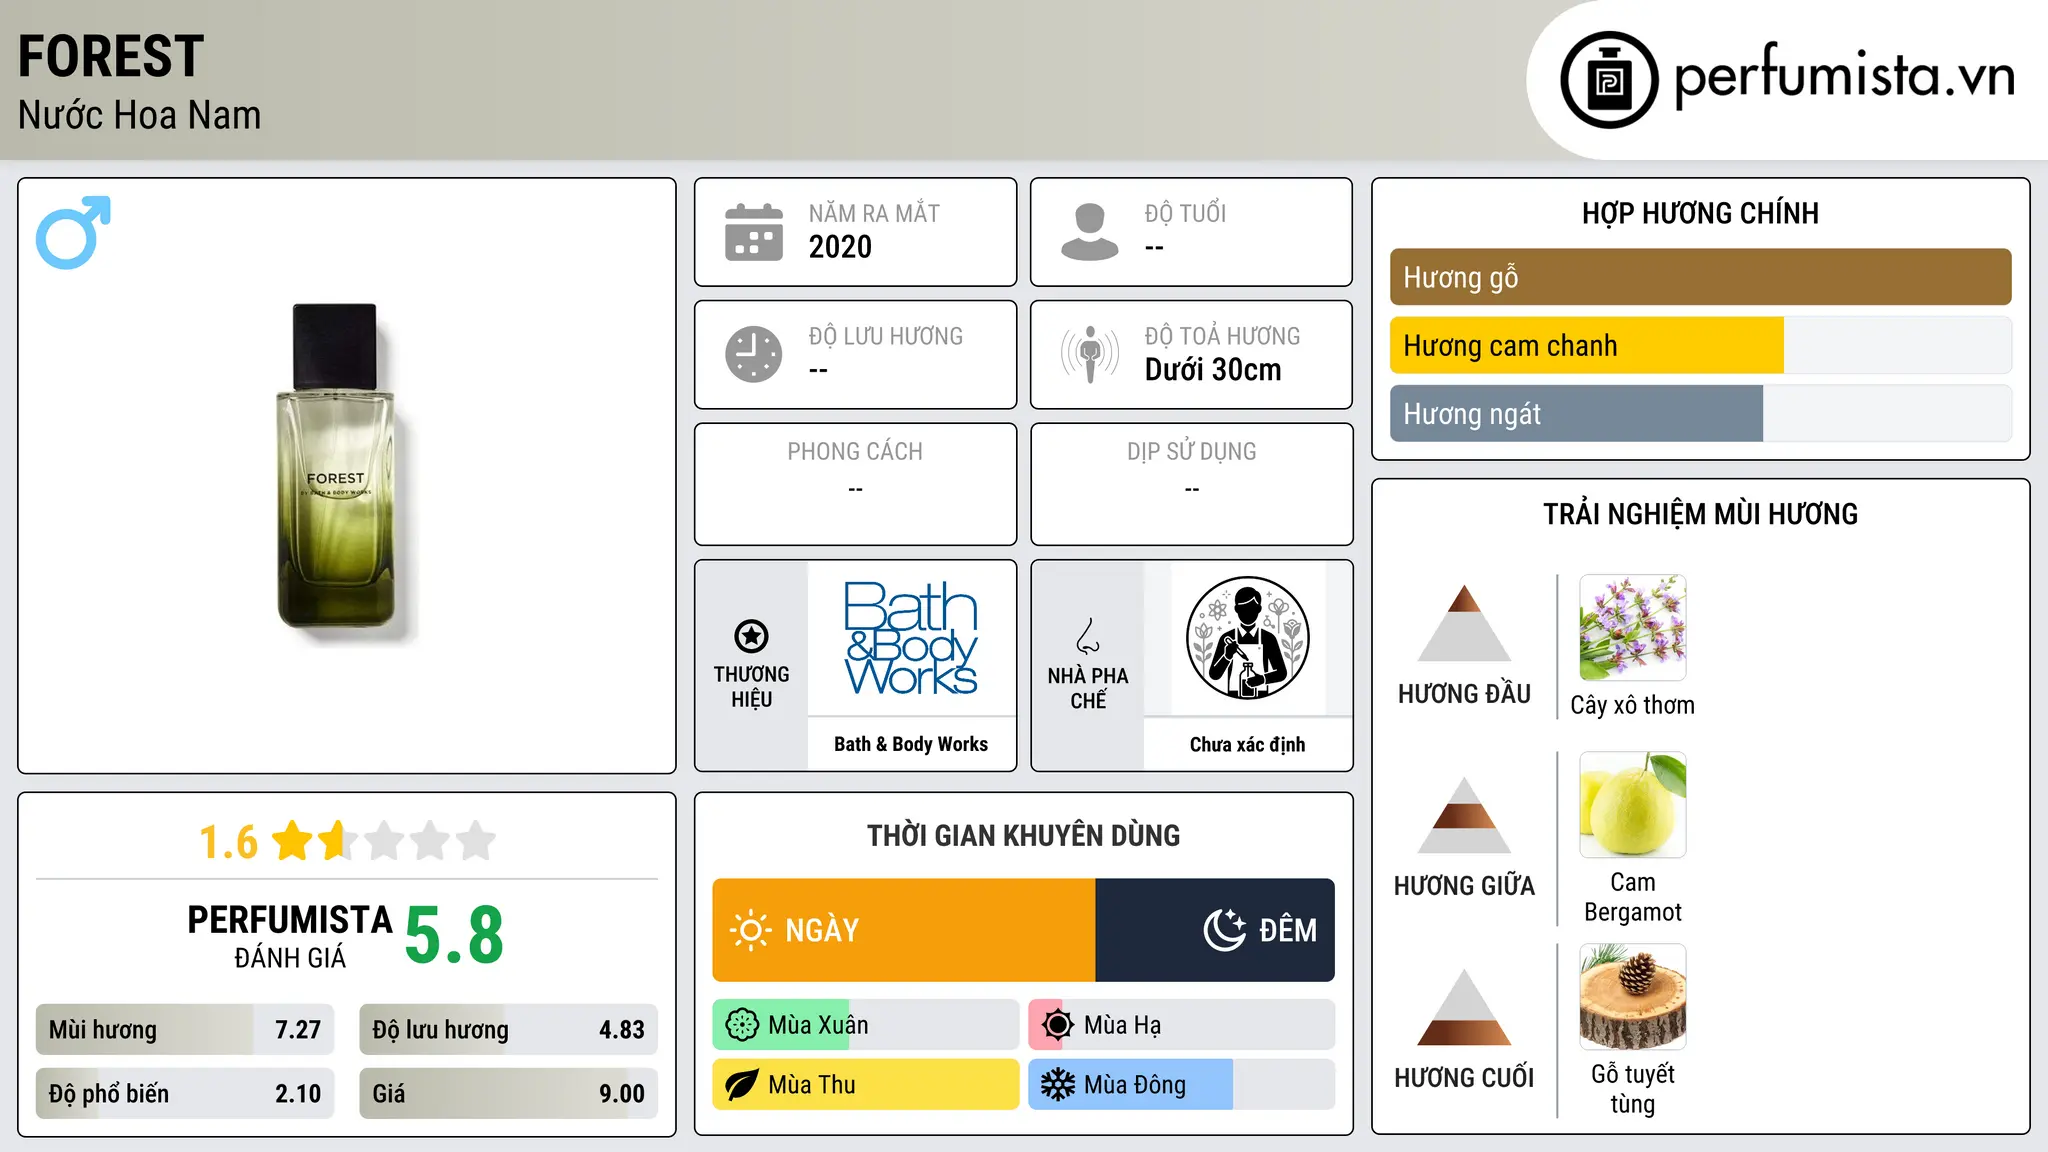The height and width of the screenshot is (1152, 2048).
Task: Open the Cam Bergamot note image
Action: tap(1632, 805)
